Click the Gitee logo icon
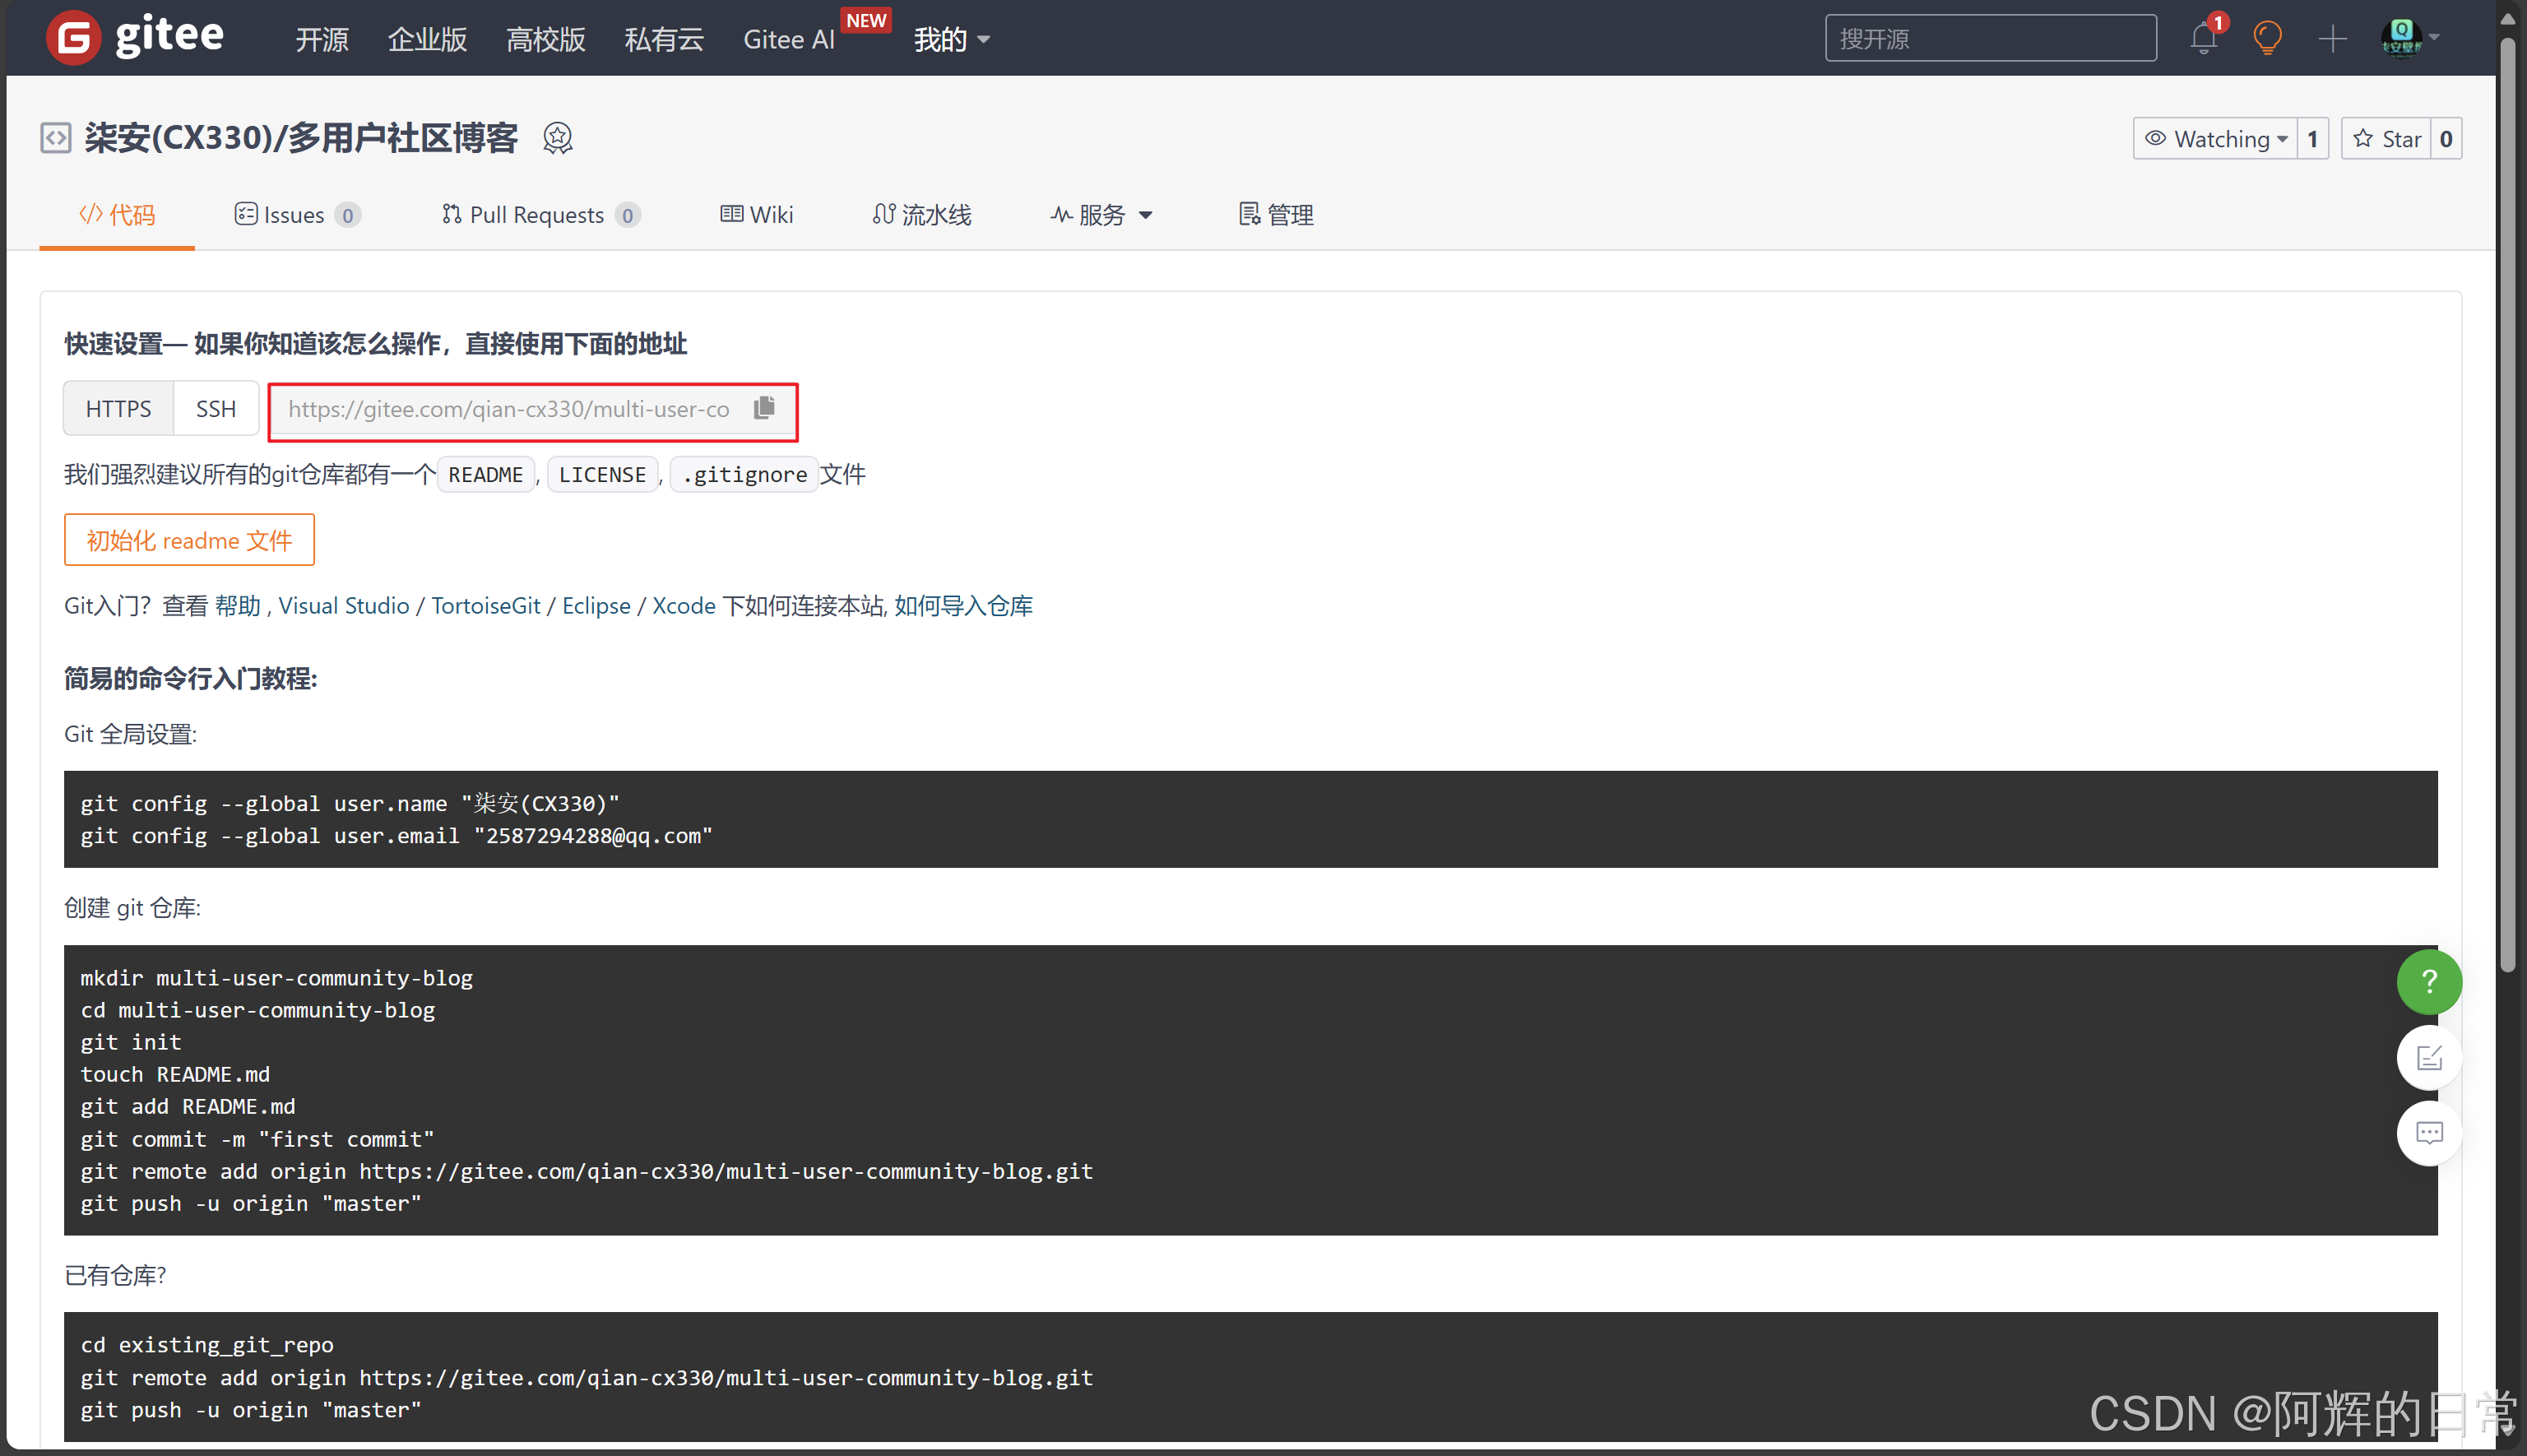Screen dimensions: 2527x1456 [x=73, y=38]
